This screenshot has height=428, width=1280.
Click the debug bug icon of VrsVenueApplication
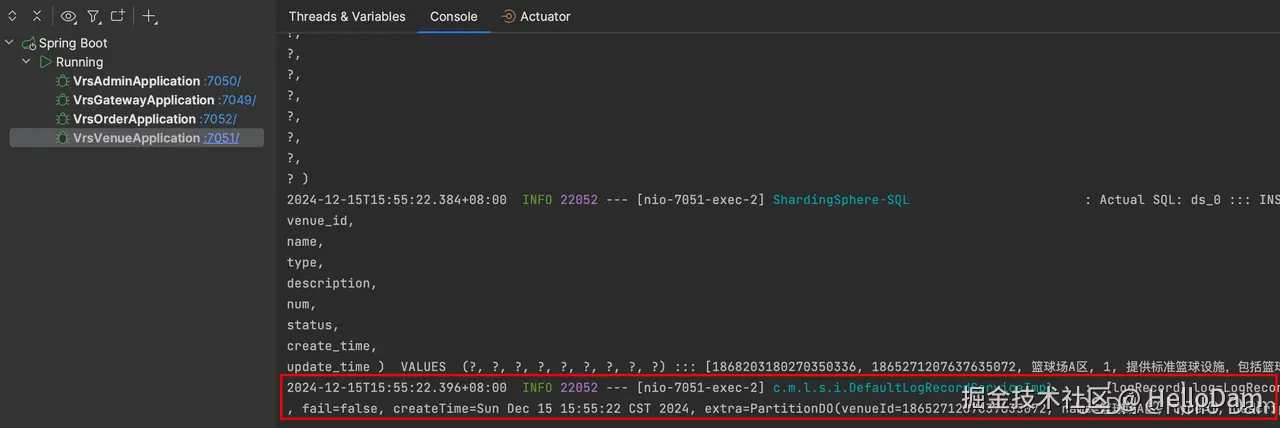(x=62, y=138)
